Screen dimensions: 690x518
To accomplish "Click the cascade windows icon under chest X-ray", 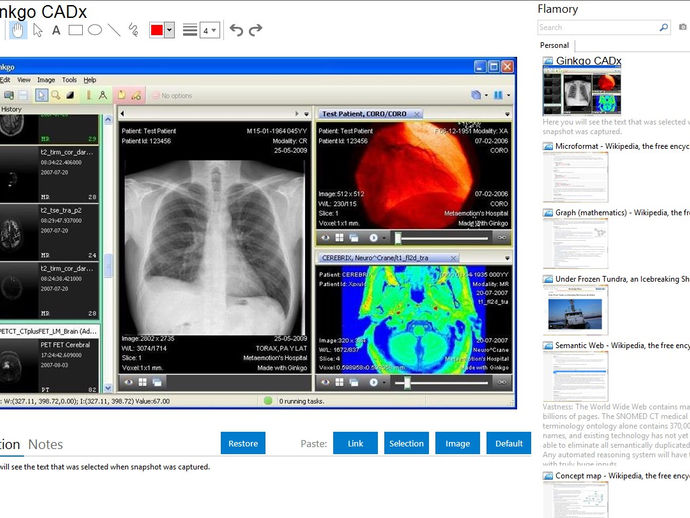I will tap(157, 382).
